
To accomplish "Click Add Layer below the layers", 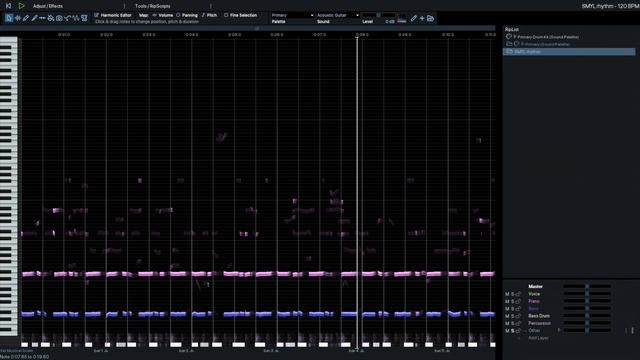I will [x=538, y=338].
